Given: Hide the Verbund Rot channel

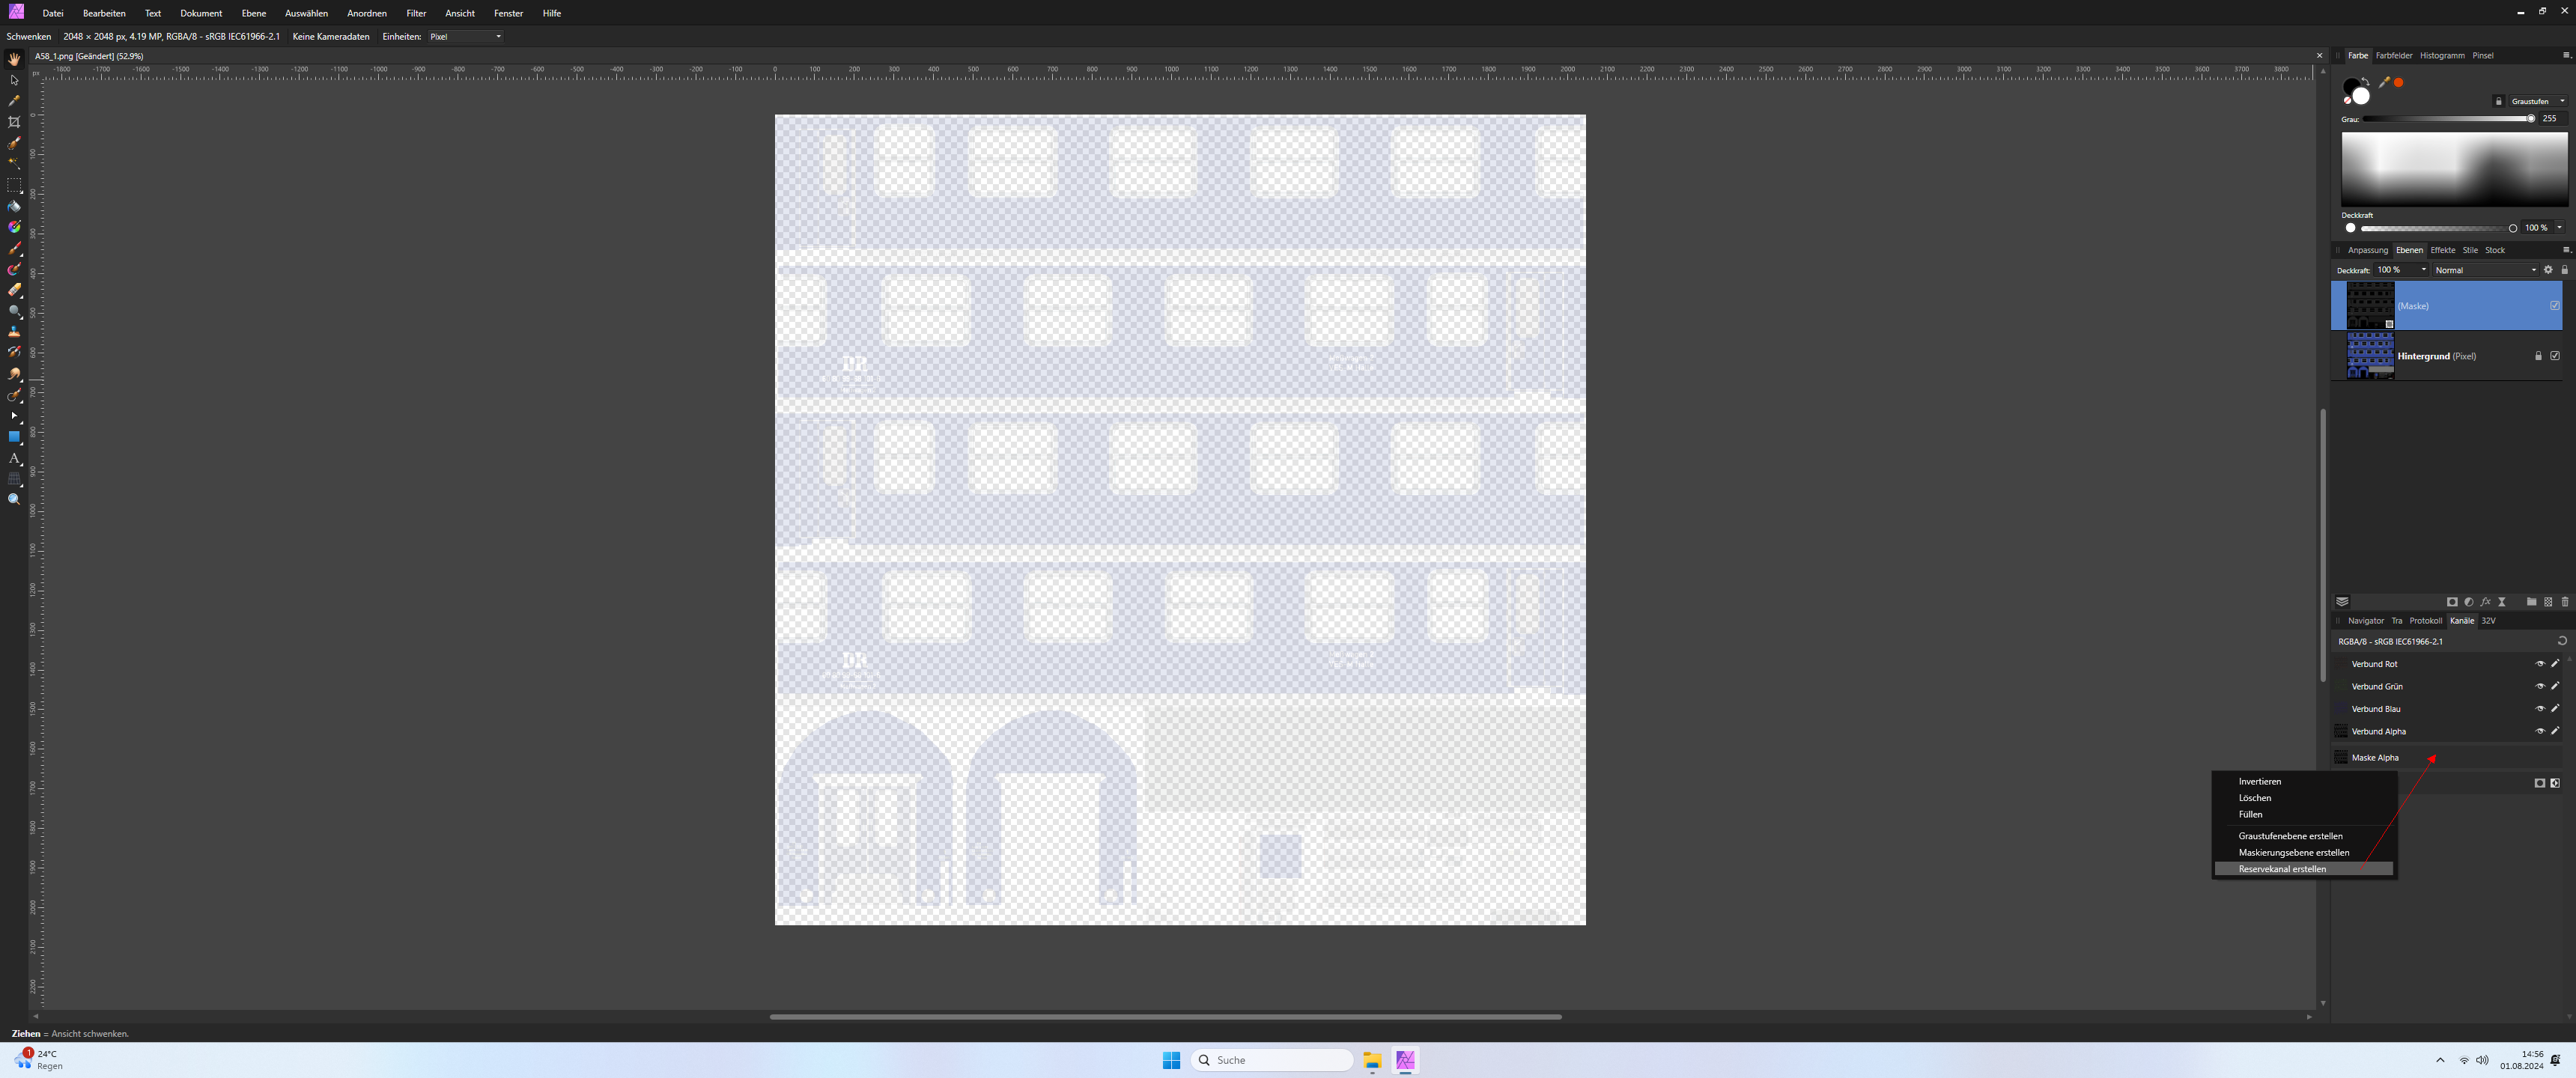Looking at the screenshot, I should point(2539,664).
